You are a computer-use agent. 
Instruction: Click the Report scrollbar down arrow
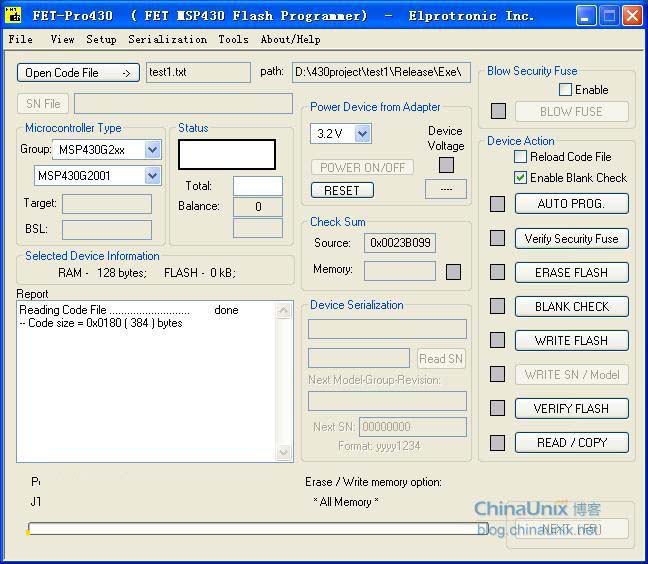[284, 452]
